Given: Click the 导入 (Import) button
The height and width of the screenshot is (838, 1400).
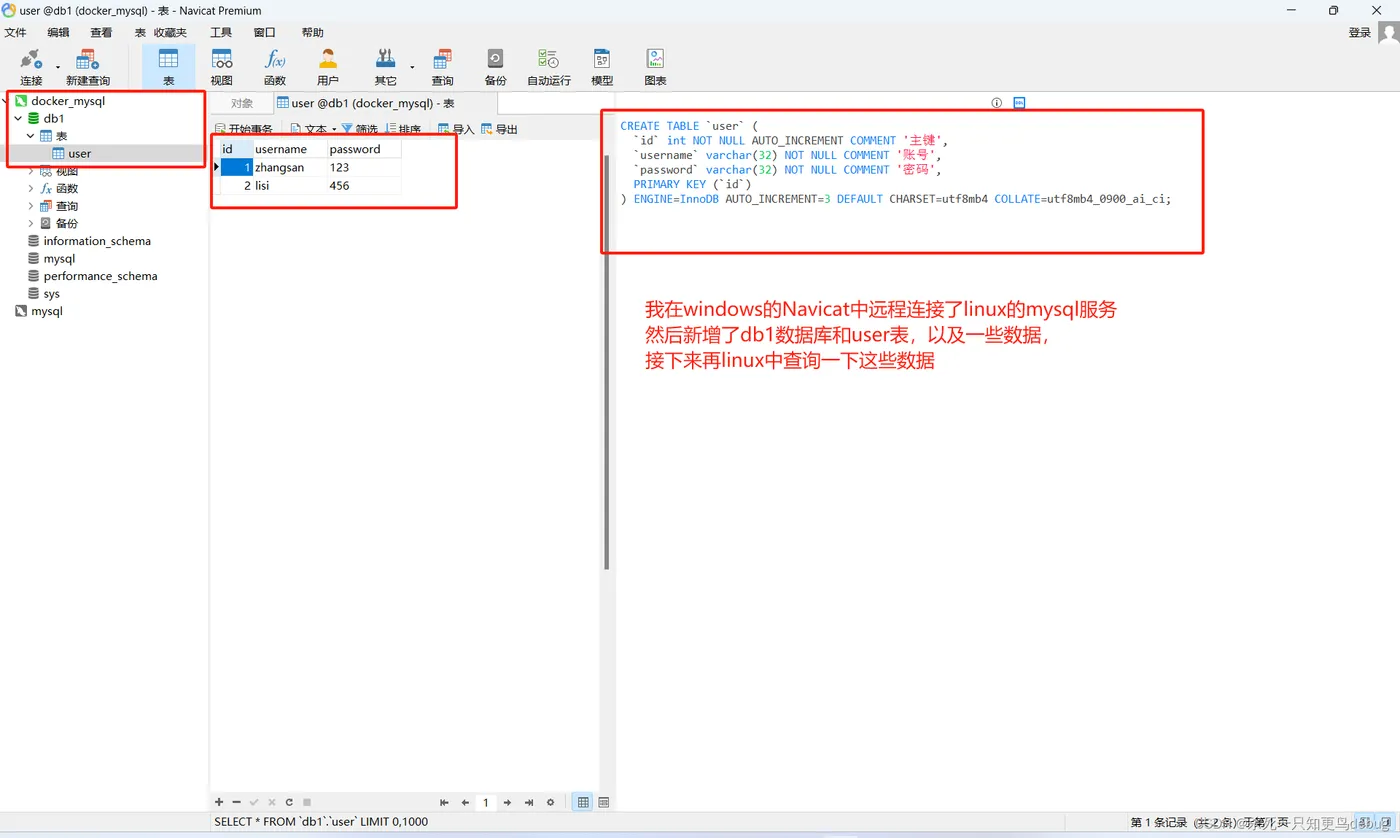Looking at the screenshot, I should point(456,129).
